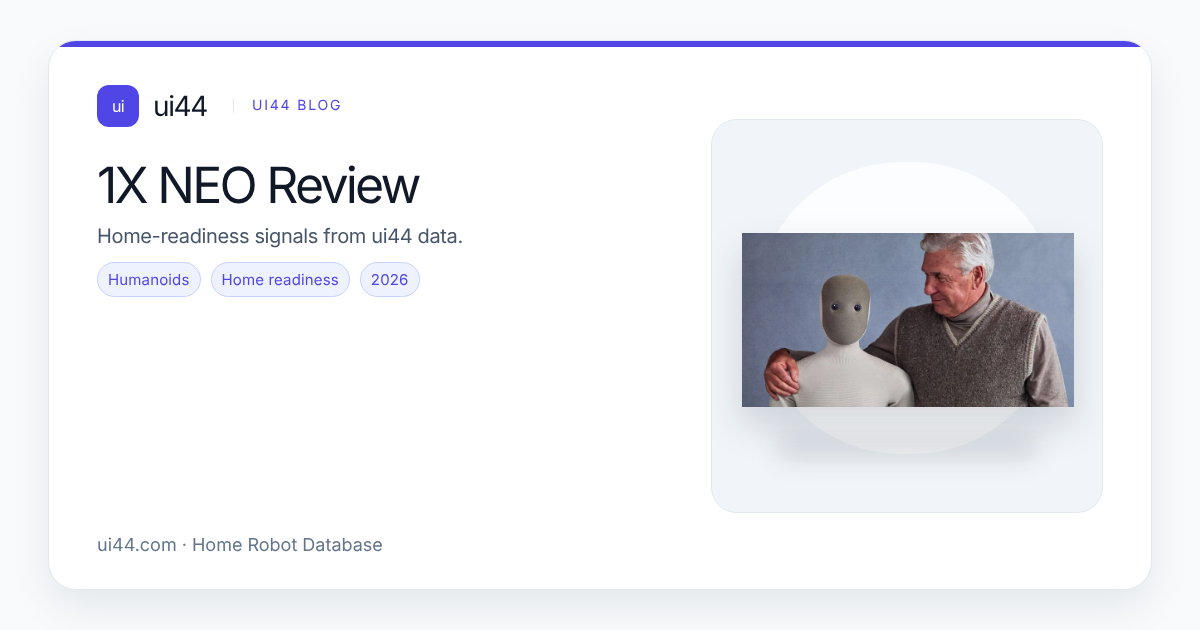The width and height of the screenshot is (1200, 630).
Task: Click the ui44 brand name
Action: pos(180,106)
